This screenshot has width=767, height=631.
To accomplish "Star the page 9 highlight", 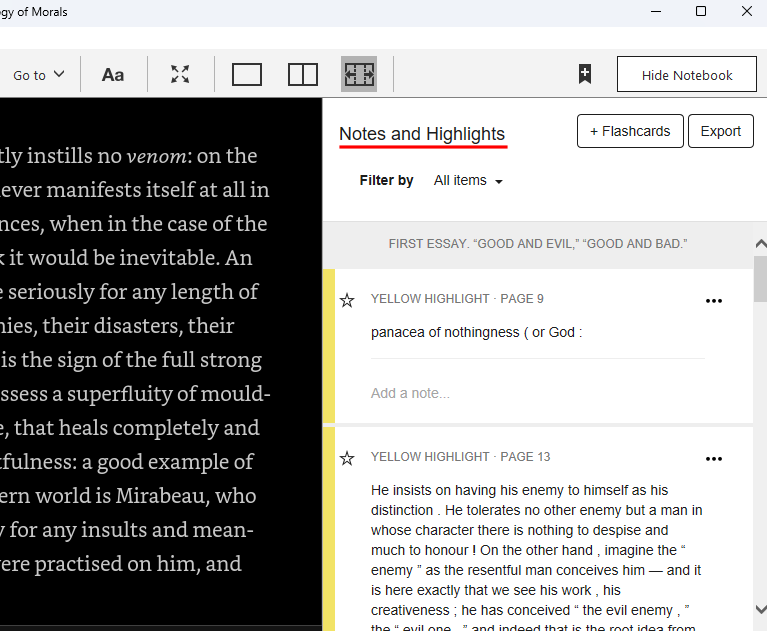I will [x=347, y=300].
